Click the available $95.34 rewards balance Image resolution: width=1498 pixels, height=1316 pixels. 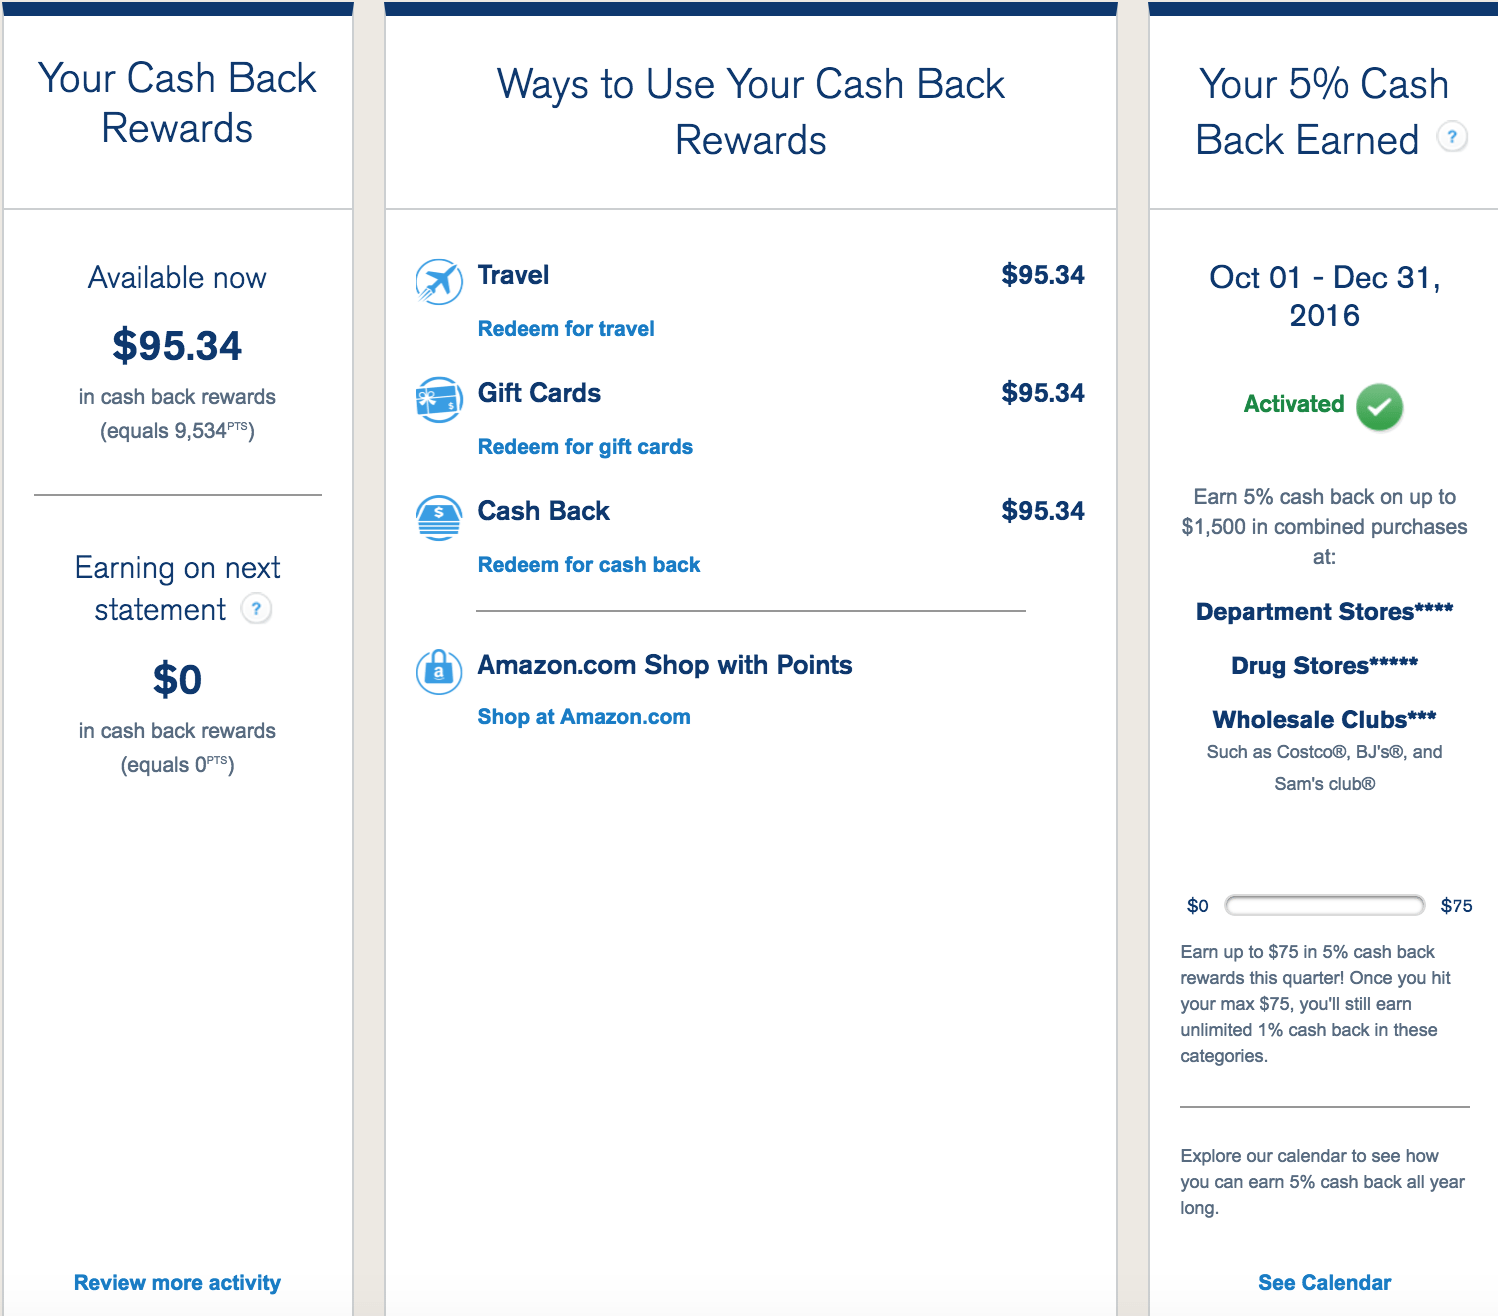(177, 346)
